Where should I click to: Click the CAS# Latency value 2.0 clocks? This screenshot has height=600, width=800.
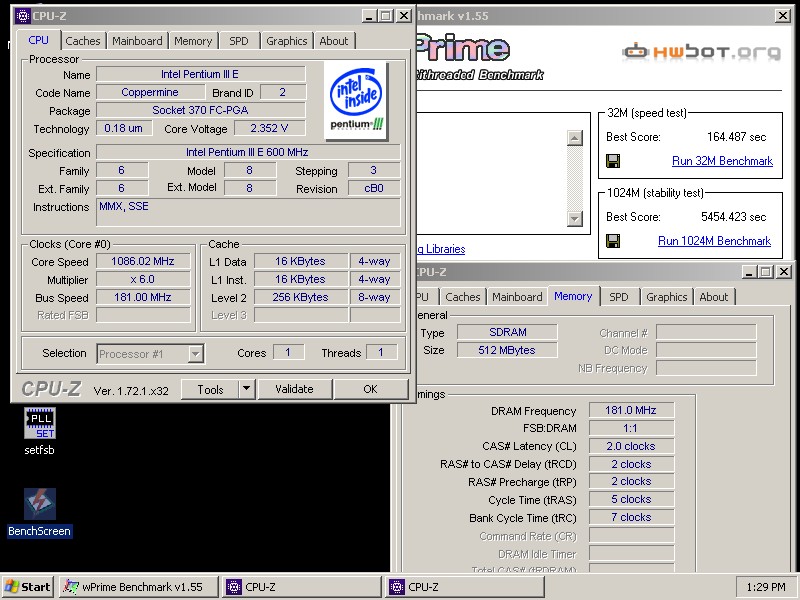coord(631,446)
